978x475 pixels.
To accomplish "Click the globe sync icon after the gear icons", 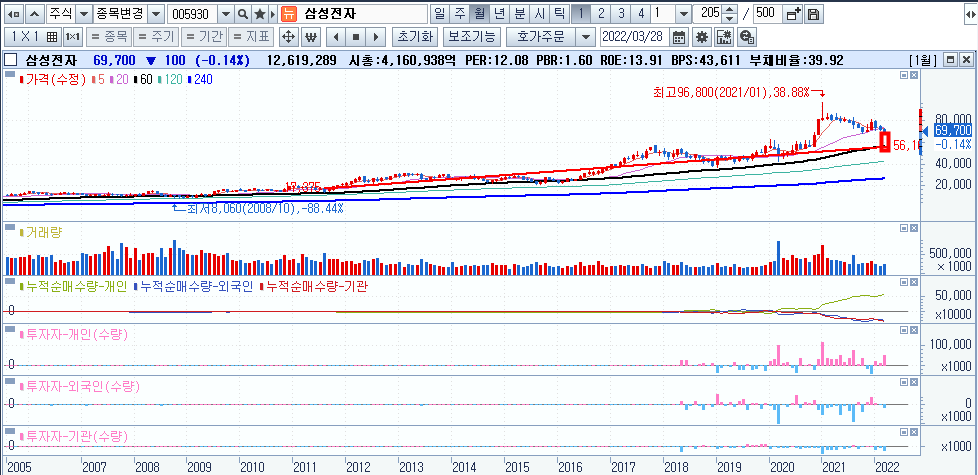I will click(747, 37).
